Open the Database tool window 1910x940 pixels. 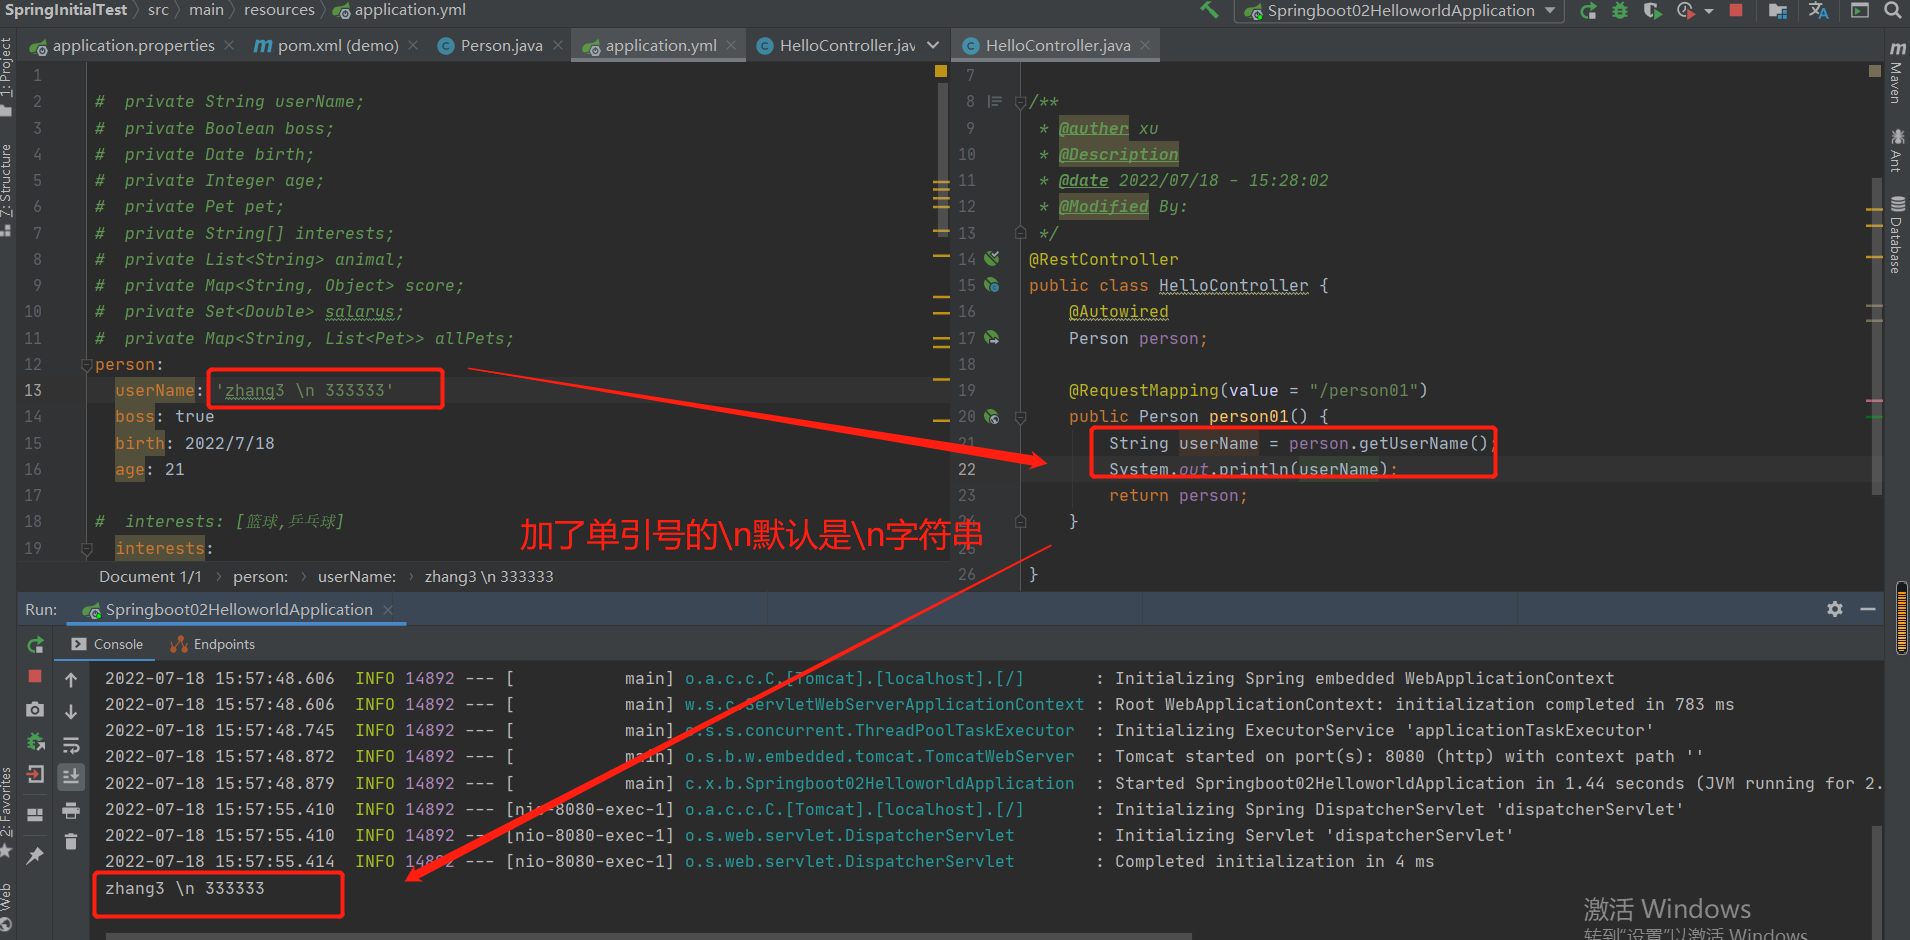(1896, 235)
